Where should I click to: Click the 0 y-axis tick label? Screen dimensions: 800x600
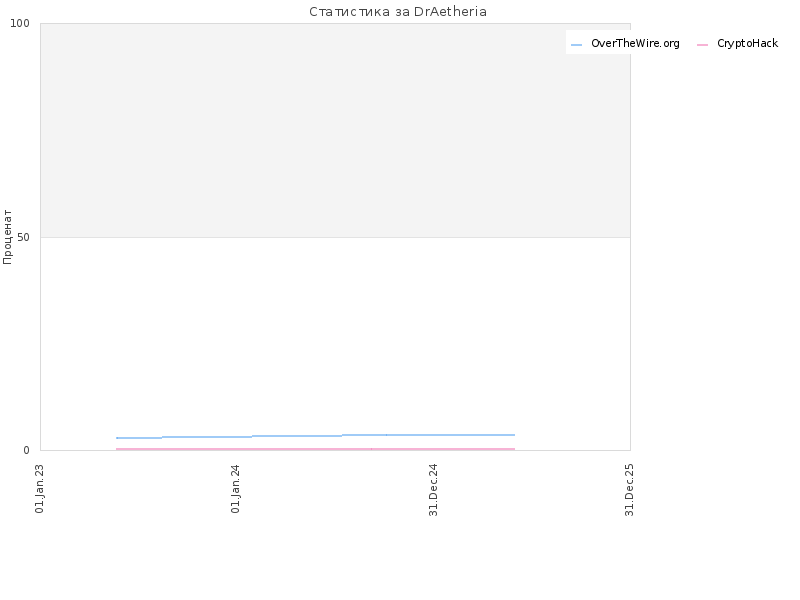coord(27,451)
